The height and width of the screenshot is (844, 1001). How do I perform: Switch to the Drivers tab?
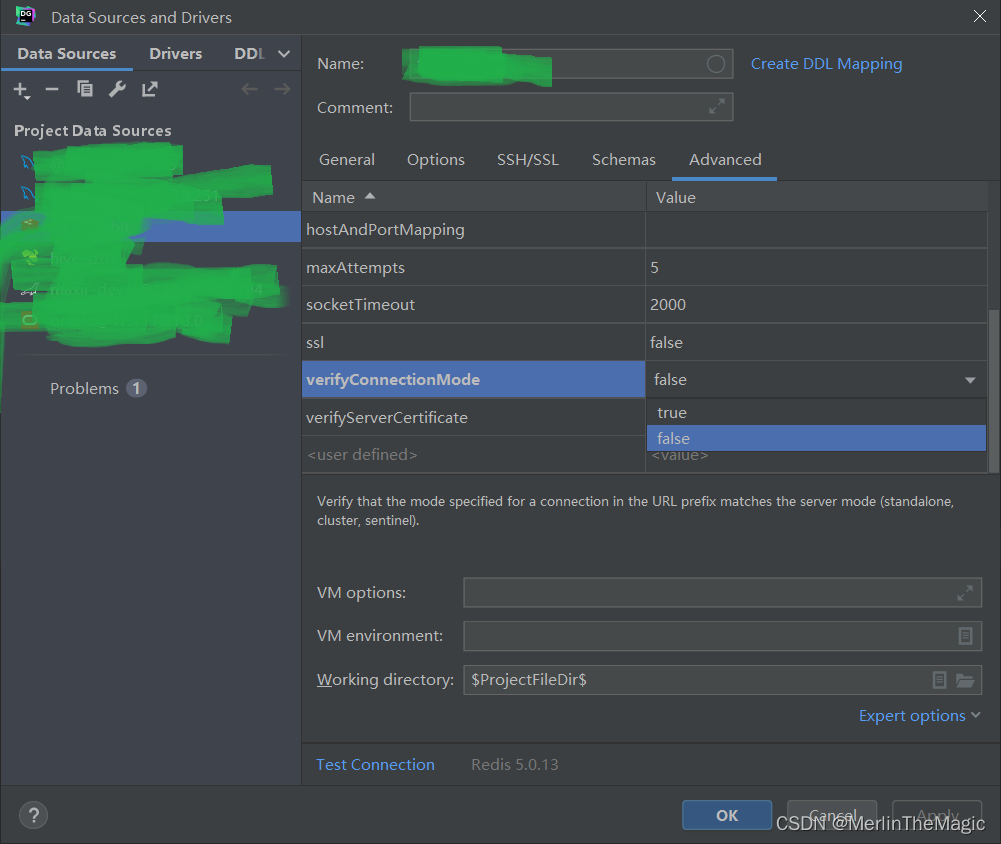click(x=175, y=53)
